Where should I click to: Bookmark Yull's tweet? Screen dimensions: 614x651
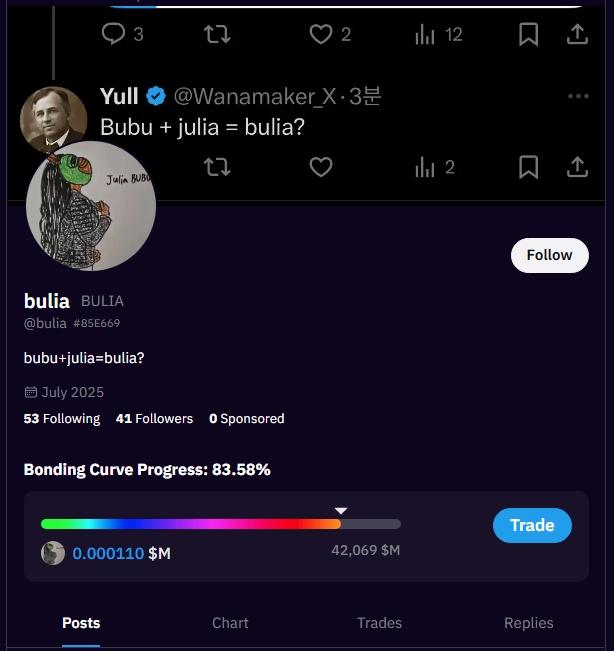coord(528,167)
